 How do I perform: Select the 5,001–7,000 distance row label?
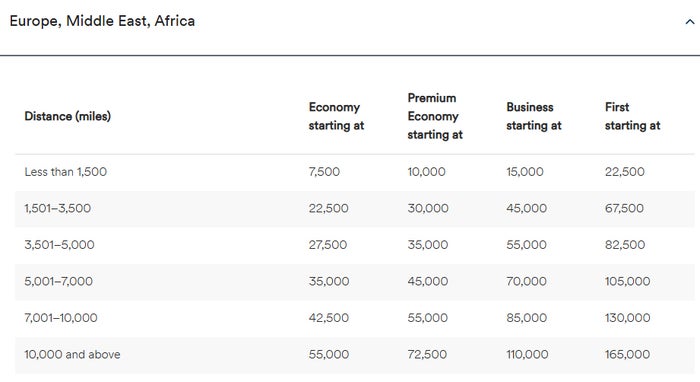coord(58,282)
